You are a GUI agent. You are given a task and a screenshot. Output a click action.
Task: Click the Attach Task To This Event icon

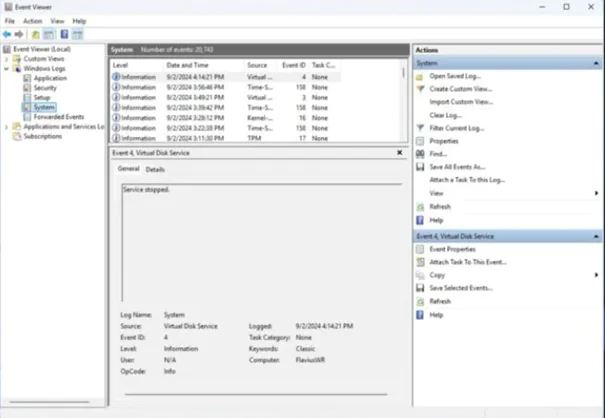click(421, 261)
